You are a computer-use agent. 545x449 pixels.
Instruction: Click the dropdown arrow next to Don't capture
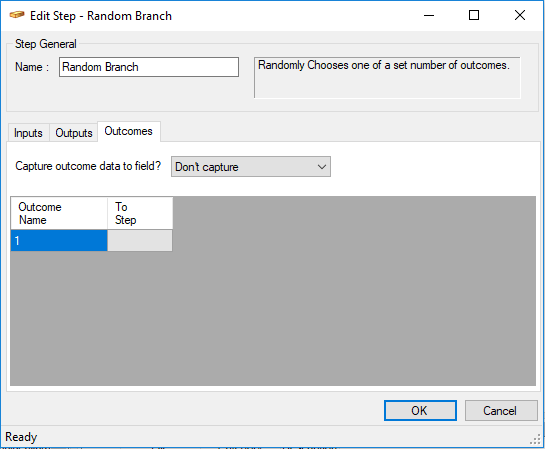322,167
